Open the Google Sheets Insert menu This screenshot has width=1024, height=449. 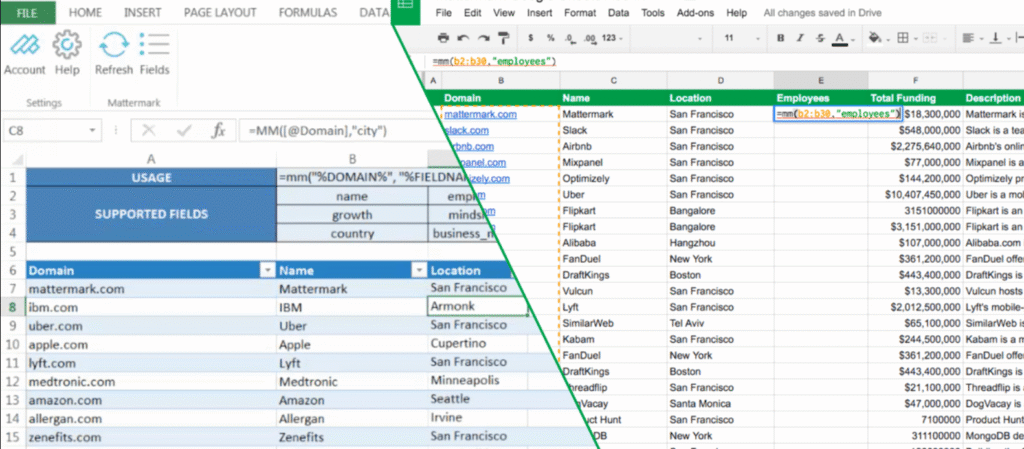point(539,13)
